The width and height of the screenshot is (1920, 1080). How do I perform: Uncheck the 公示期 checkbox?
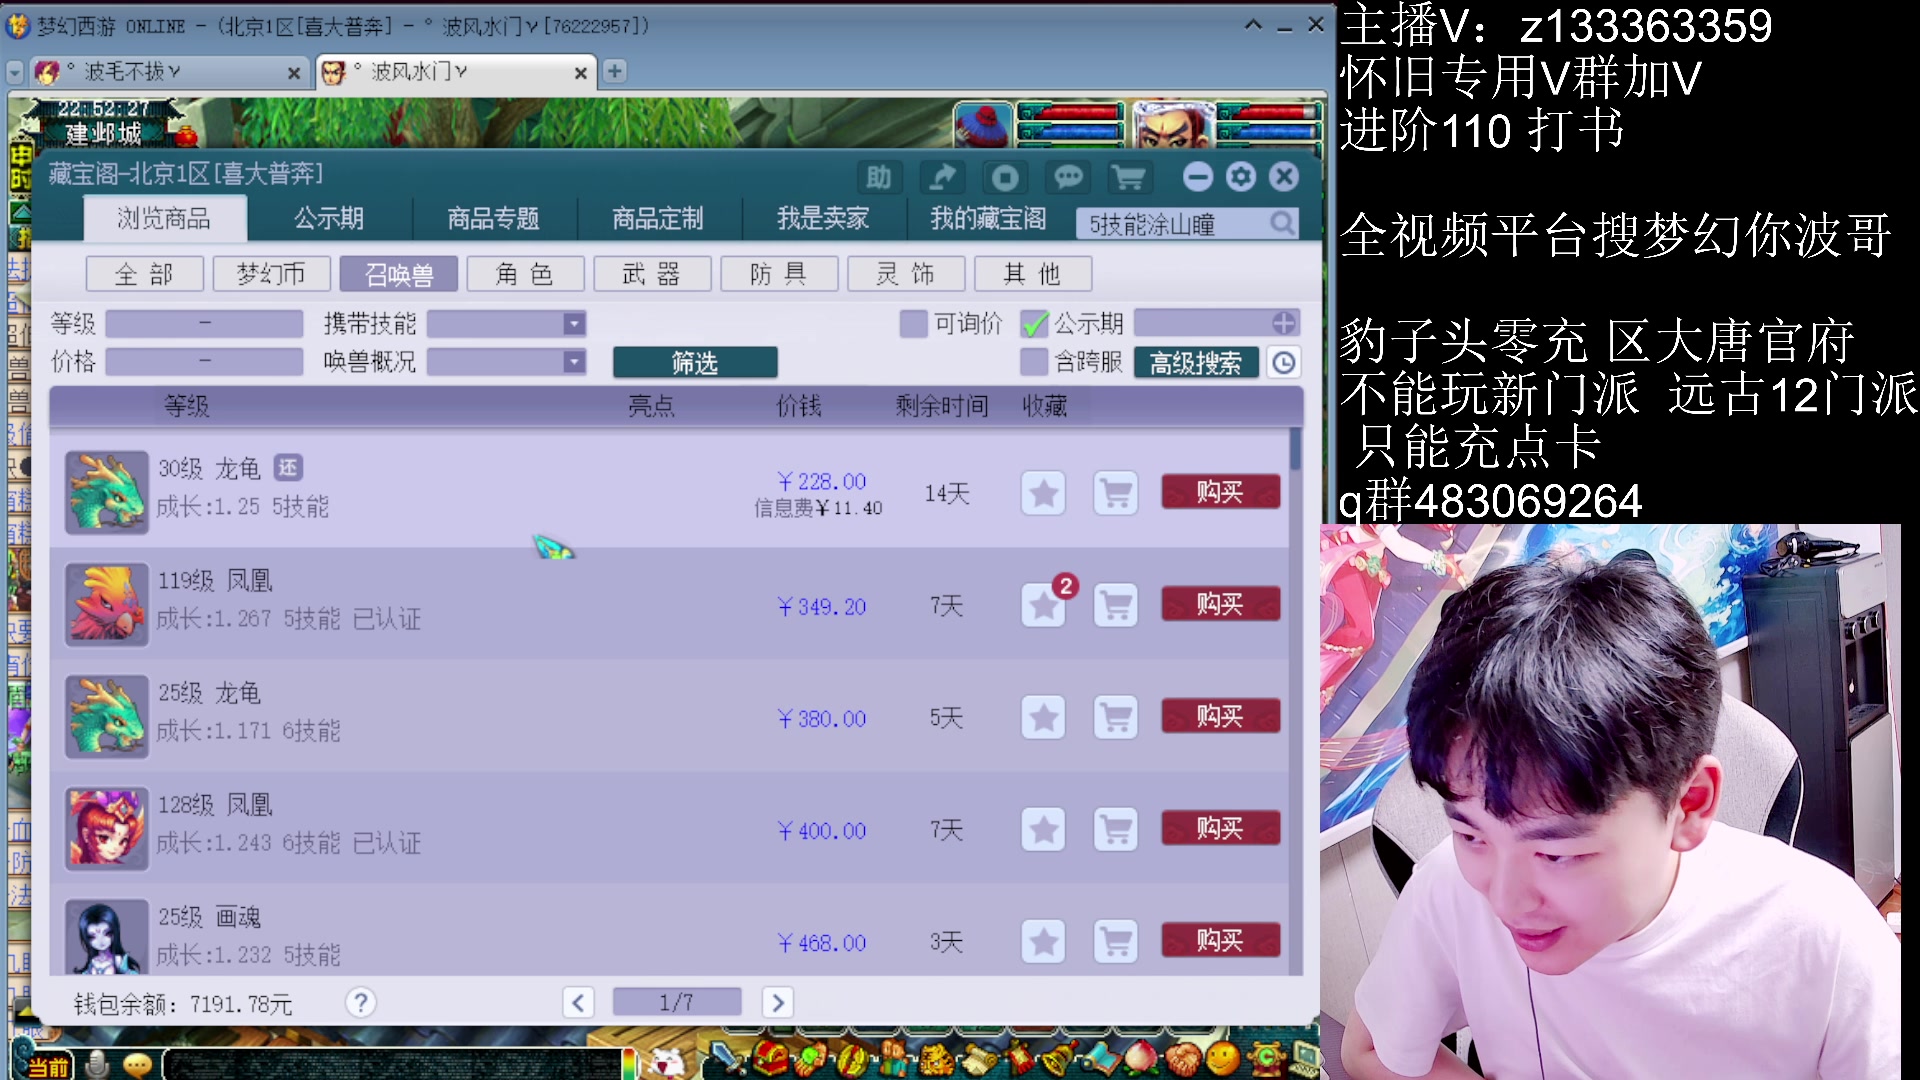click(1034, 323)
